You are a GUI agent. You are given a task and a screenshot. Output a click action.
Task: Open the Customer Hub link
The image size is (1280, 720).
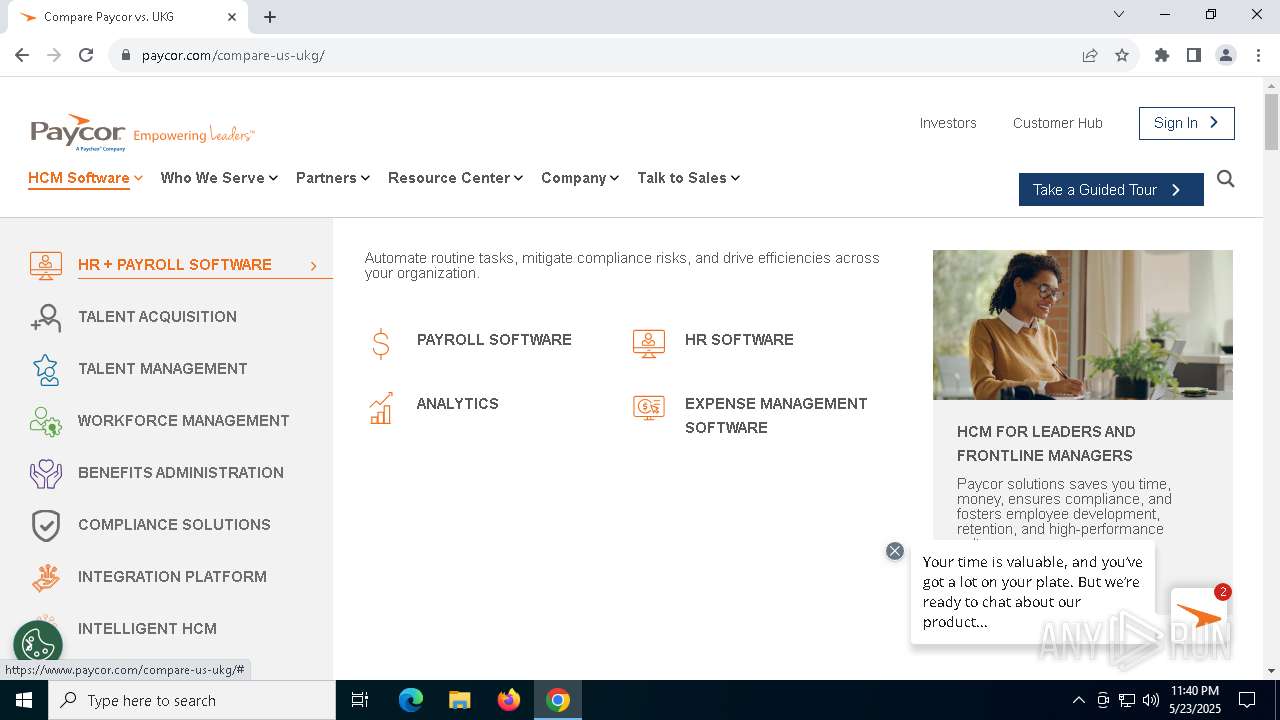point(1057,123)
